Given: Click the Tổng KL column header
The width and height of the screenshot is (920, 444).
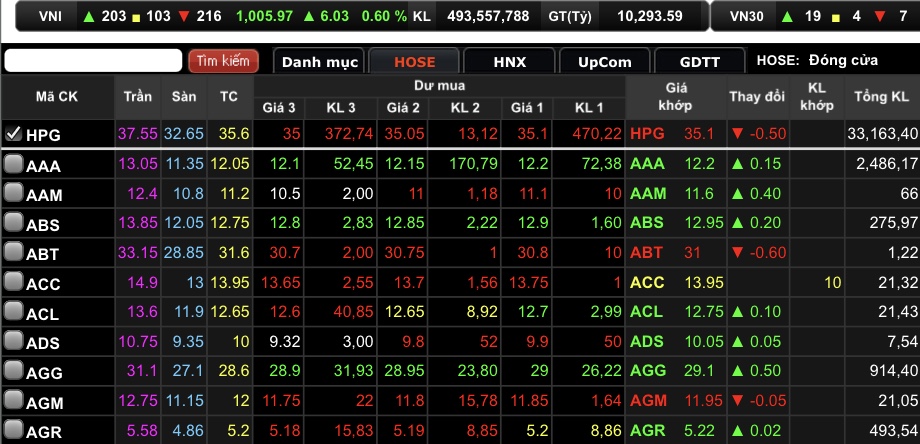Looking at the screenshot, I should pyautogui.click(x=881, y=97).
